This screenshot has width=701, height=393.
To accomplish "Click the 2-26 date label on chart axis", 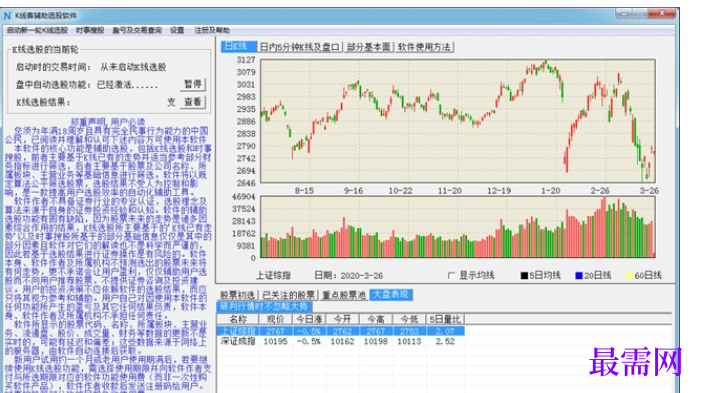I will pyautogui.click(x=600, y=191).
